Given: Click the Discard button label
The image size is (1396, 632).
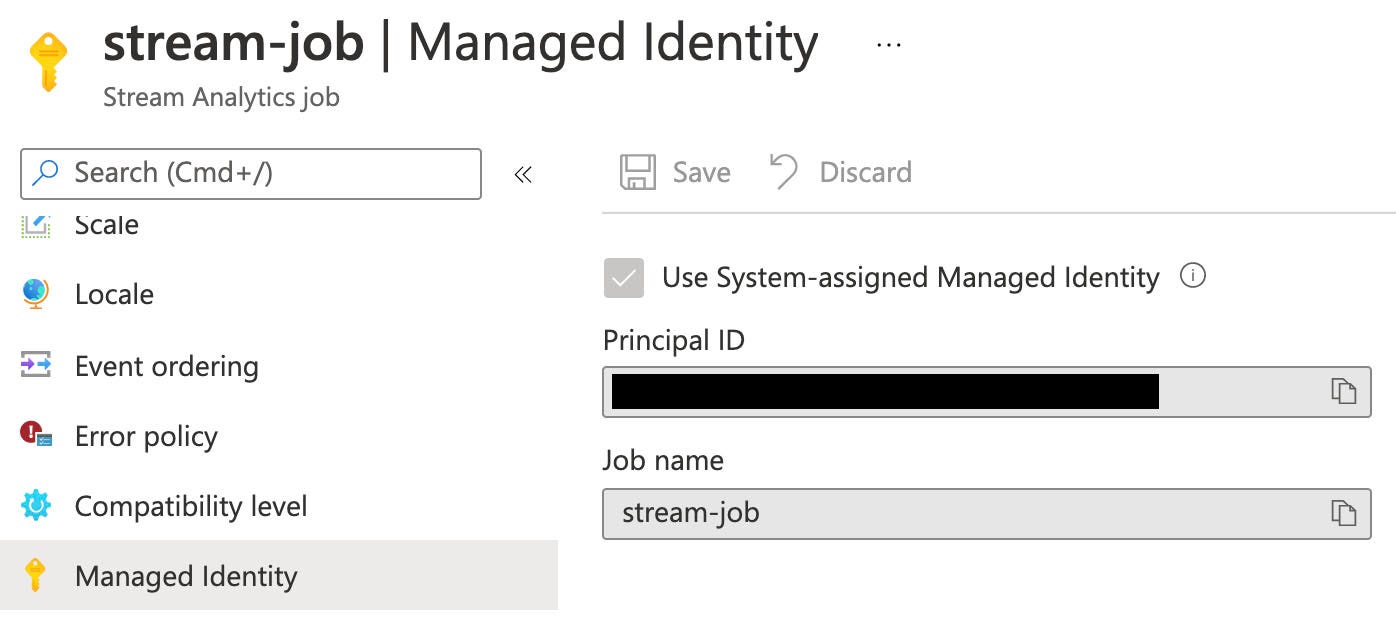Looking at the screenshot, I should [x=865, y=172].
